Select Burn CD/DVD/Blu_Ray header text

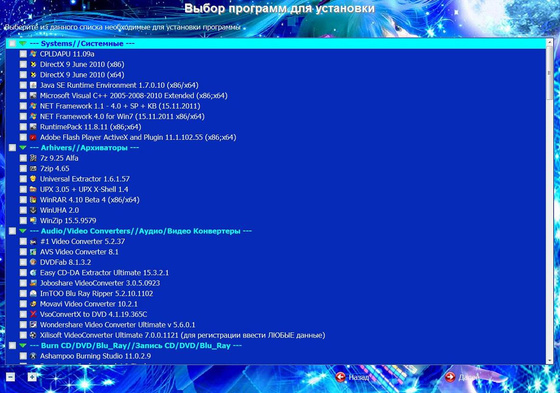pos(136,345)
